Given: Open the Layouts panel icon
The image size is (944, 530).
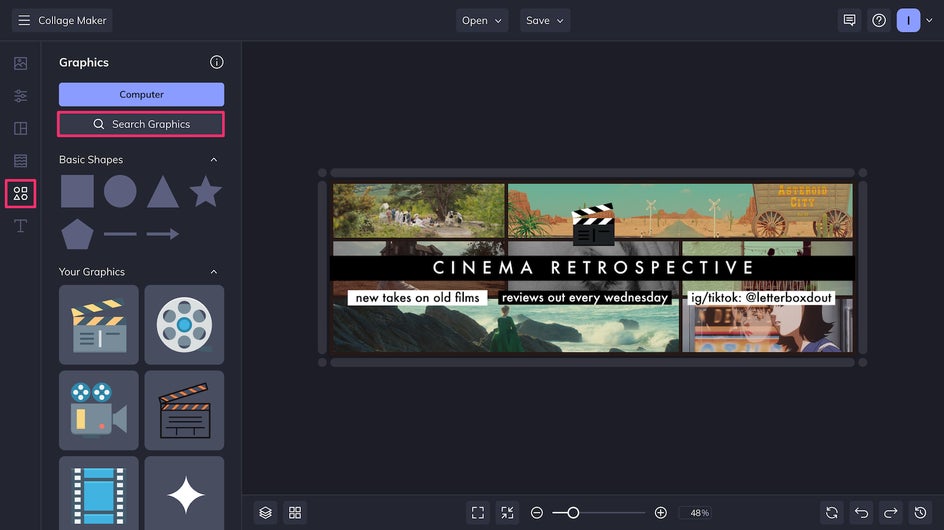Looking at the screenshot, I should click(20, 128).
